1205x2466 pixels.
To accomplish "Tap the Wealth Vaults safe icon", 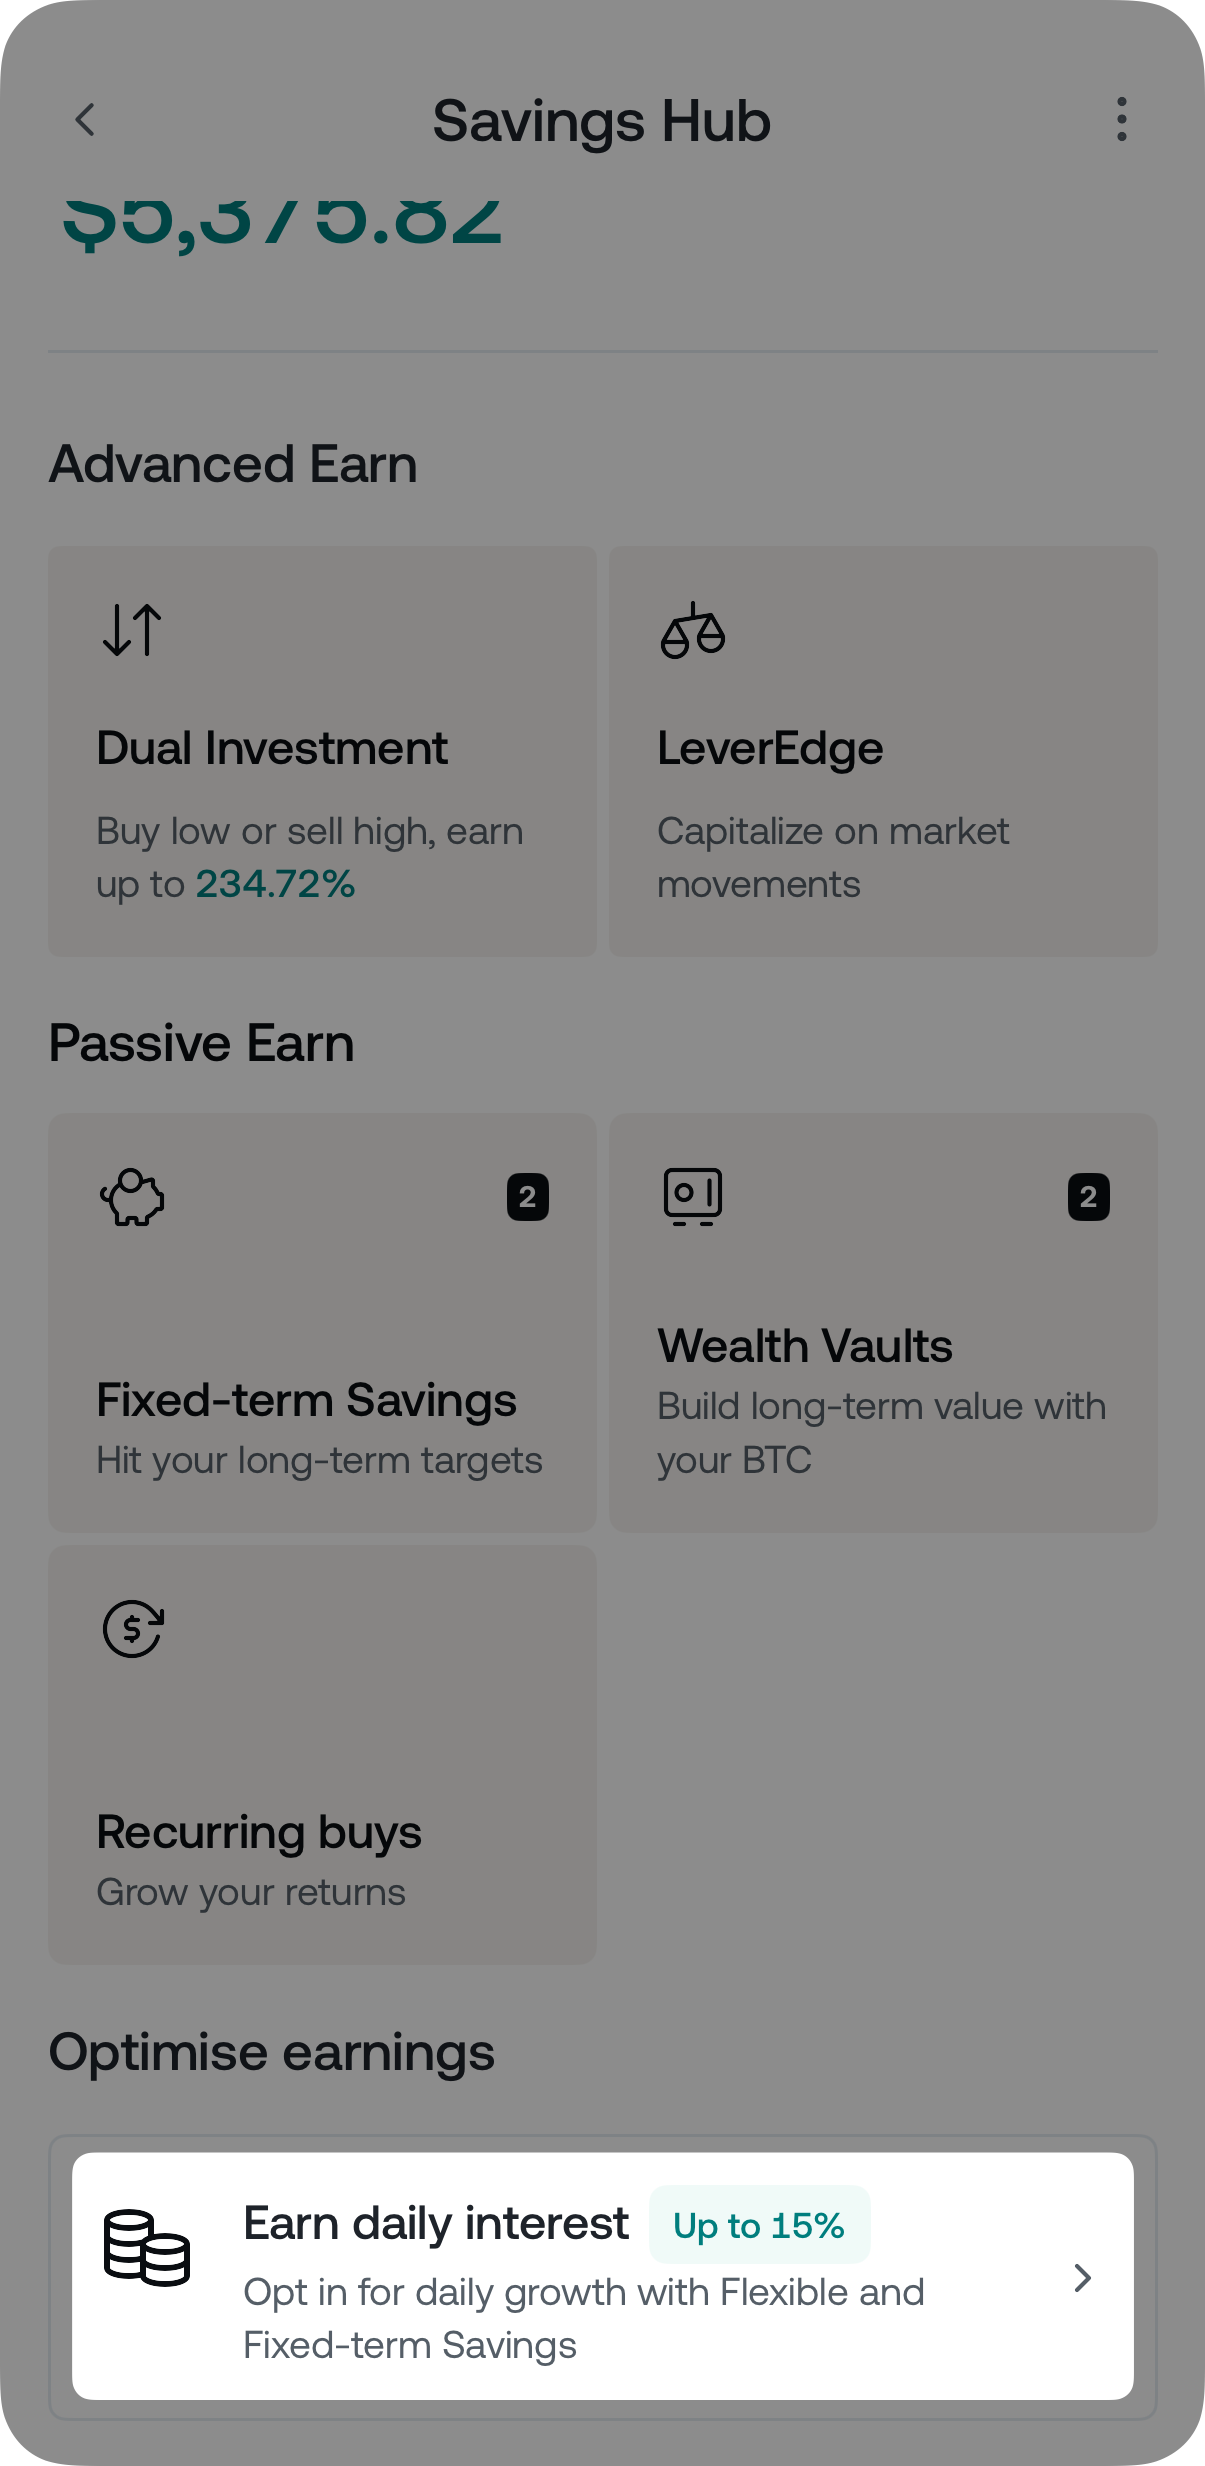I will point(692,1196).
